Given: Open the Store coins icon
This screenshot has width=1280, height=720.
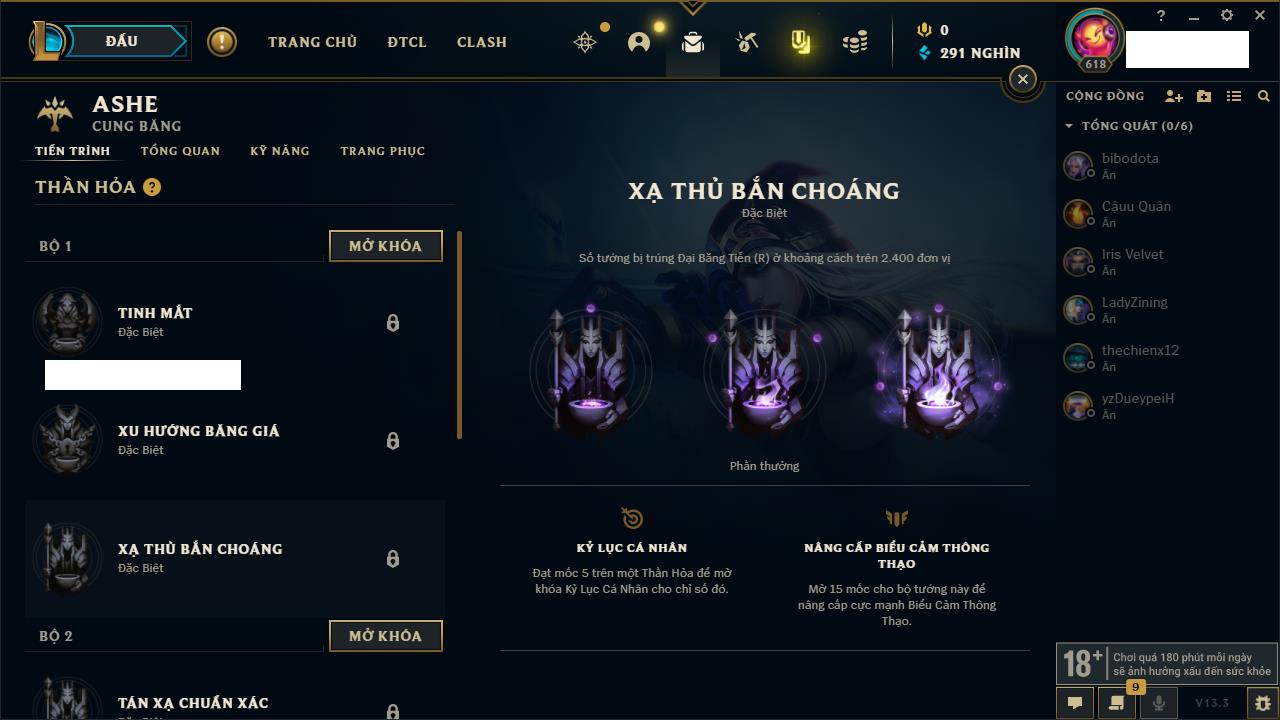Looking at the screenshot, I should pos(855,42).
